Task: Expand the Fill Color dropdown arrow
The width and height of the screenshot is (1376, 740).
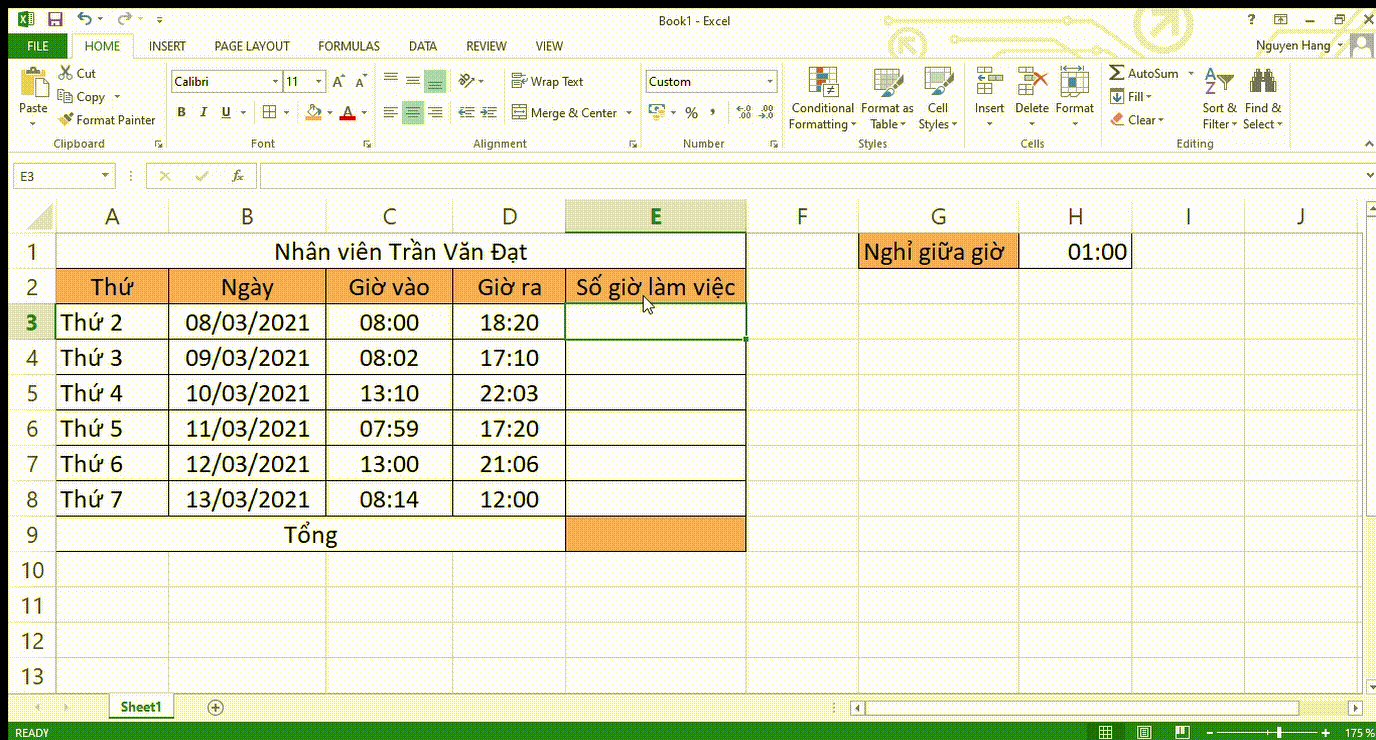Action: (329, 113)
